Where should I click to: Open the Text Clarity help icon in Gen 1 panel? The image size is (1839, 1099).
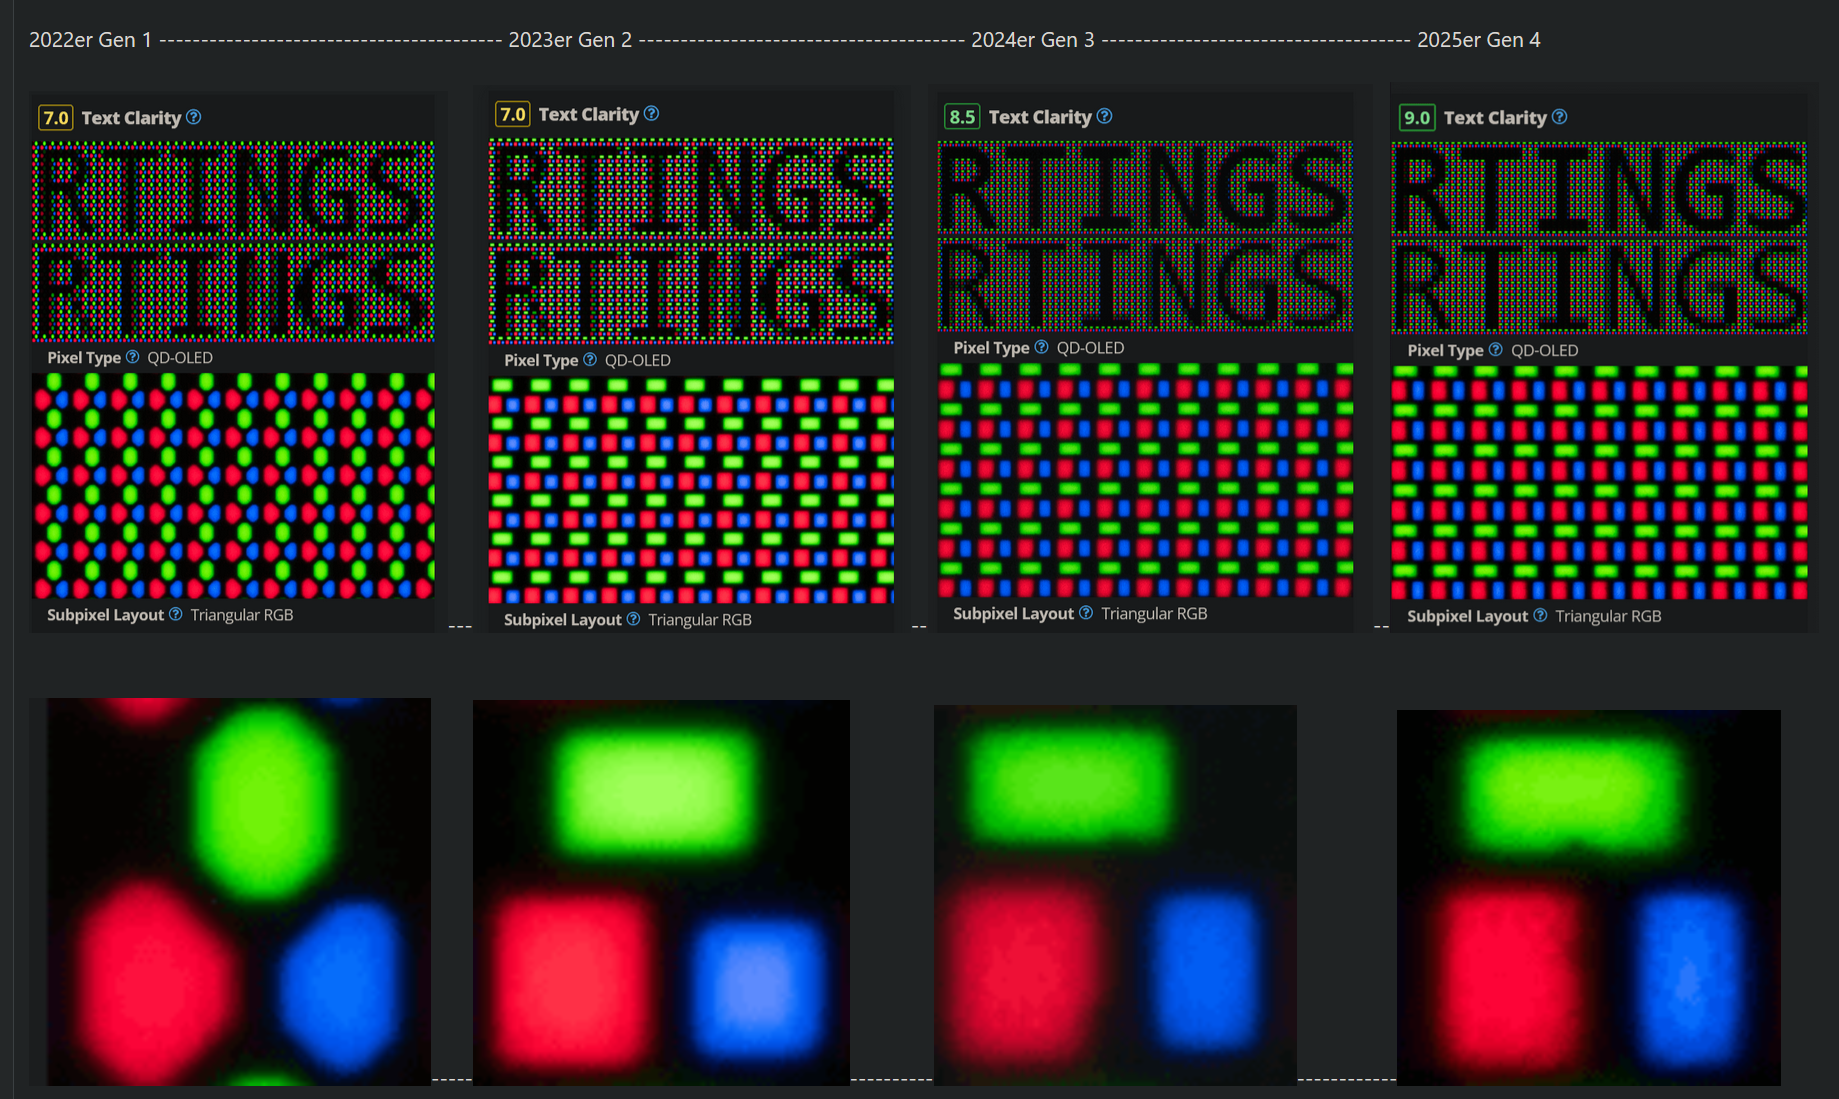tap(194, 117)
